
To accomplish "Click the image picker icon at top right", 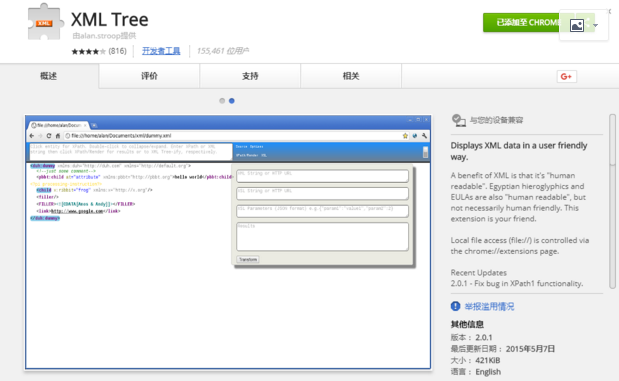I will (577, 25).
